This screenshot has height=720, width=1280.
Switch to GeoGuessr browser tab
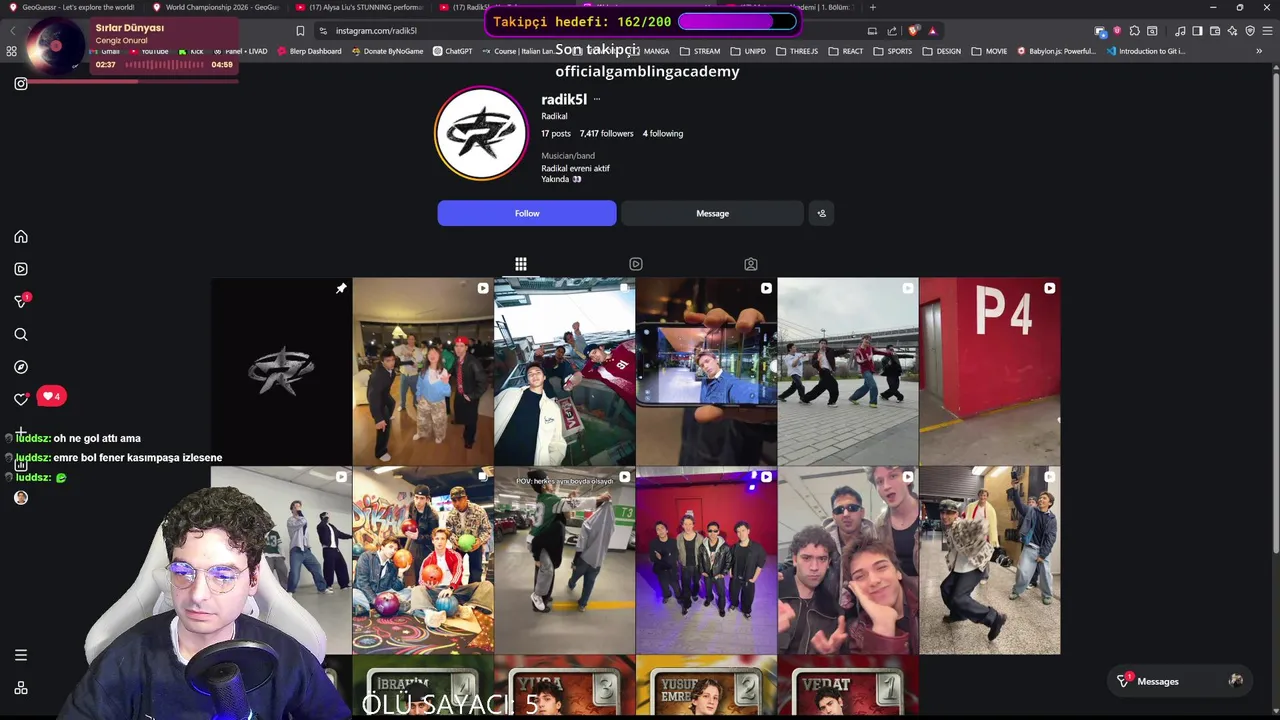point(70,7)
